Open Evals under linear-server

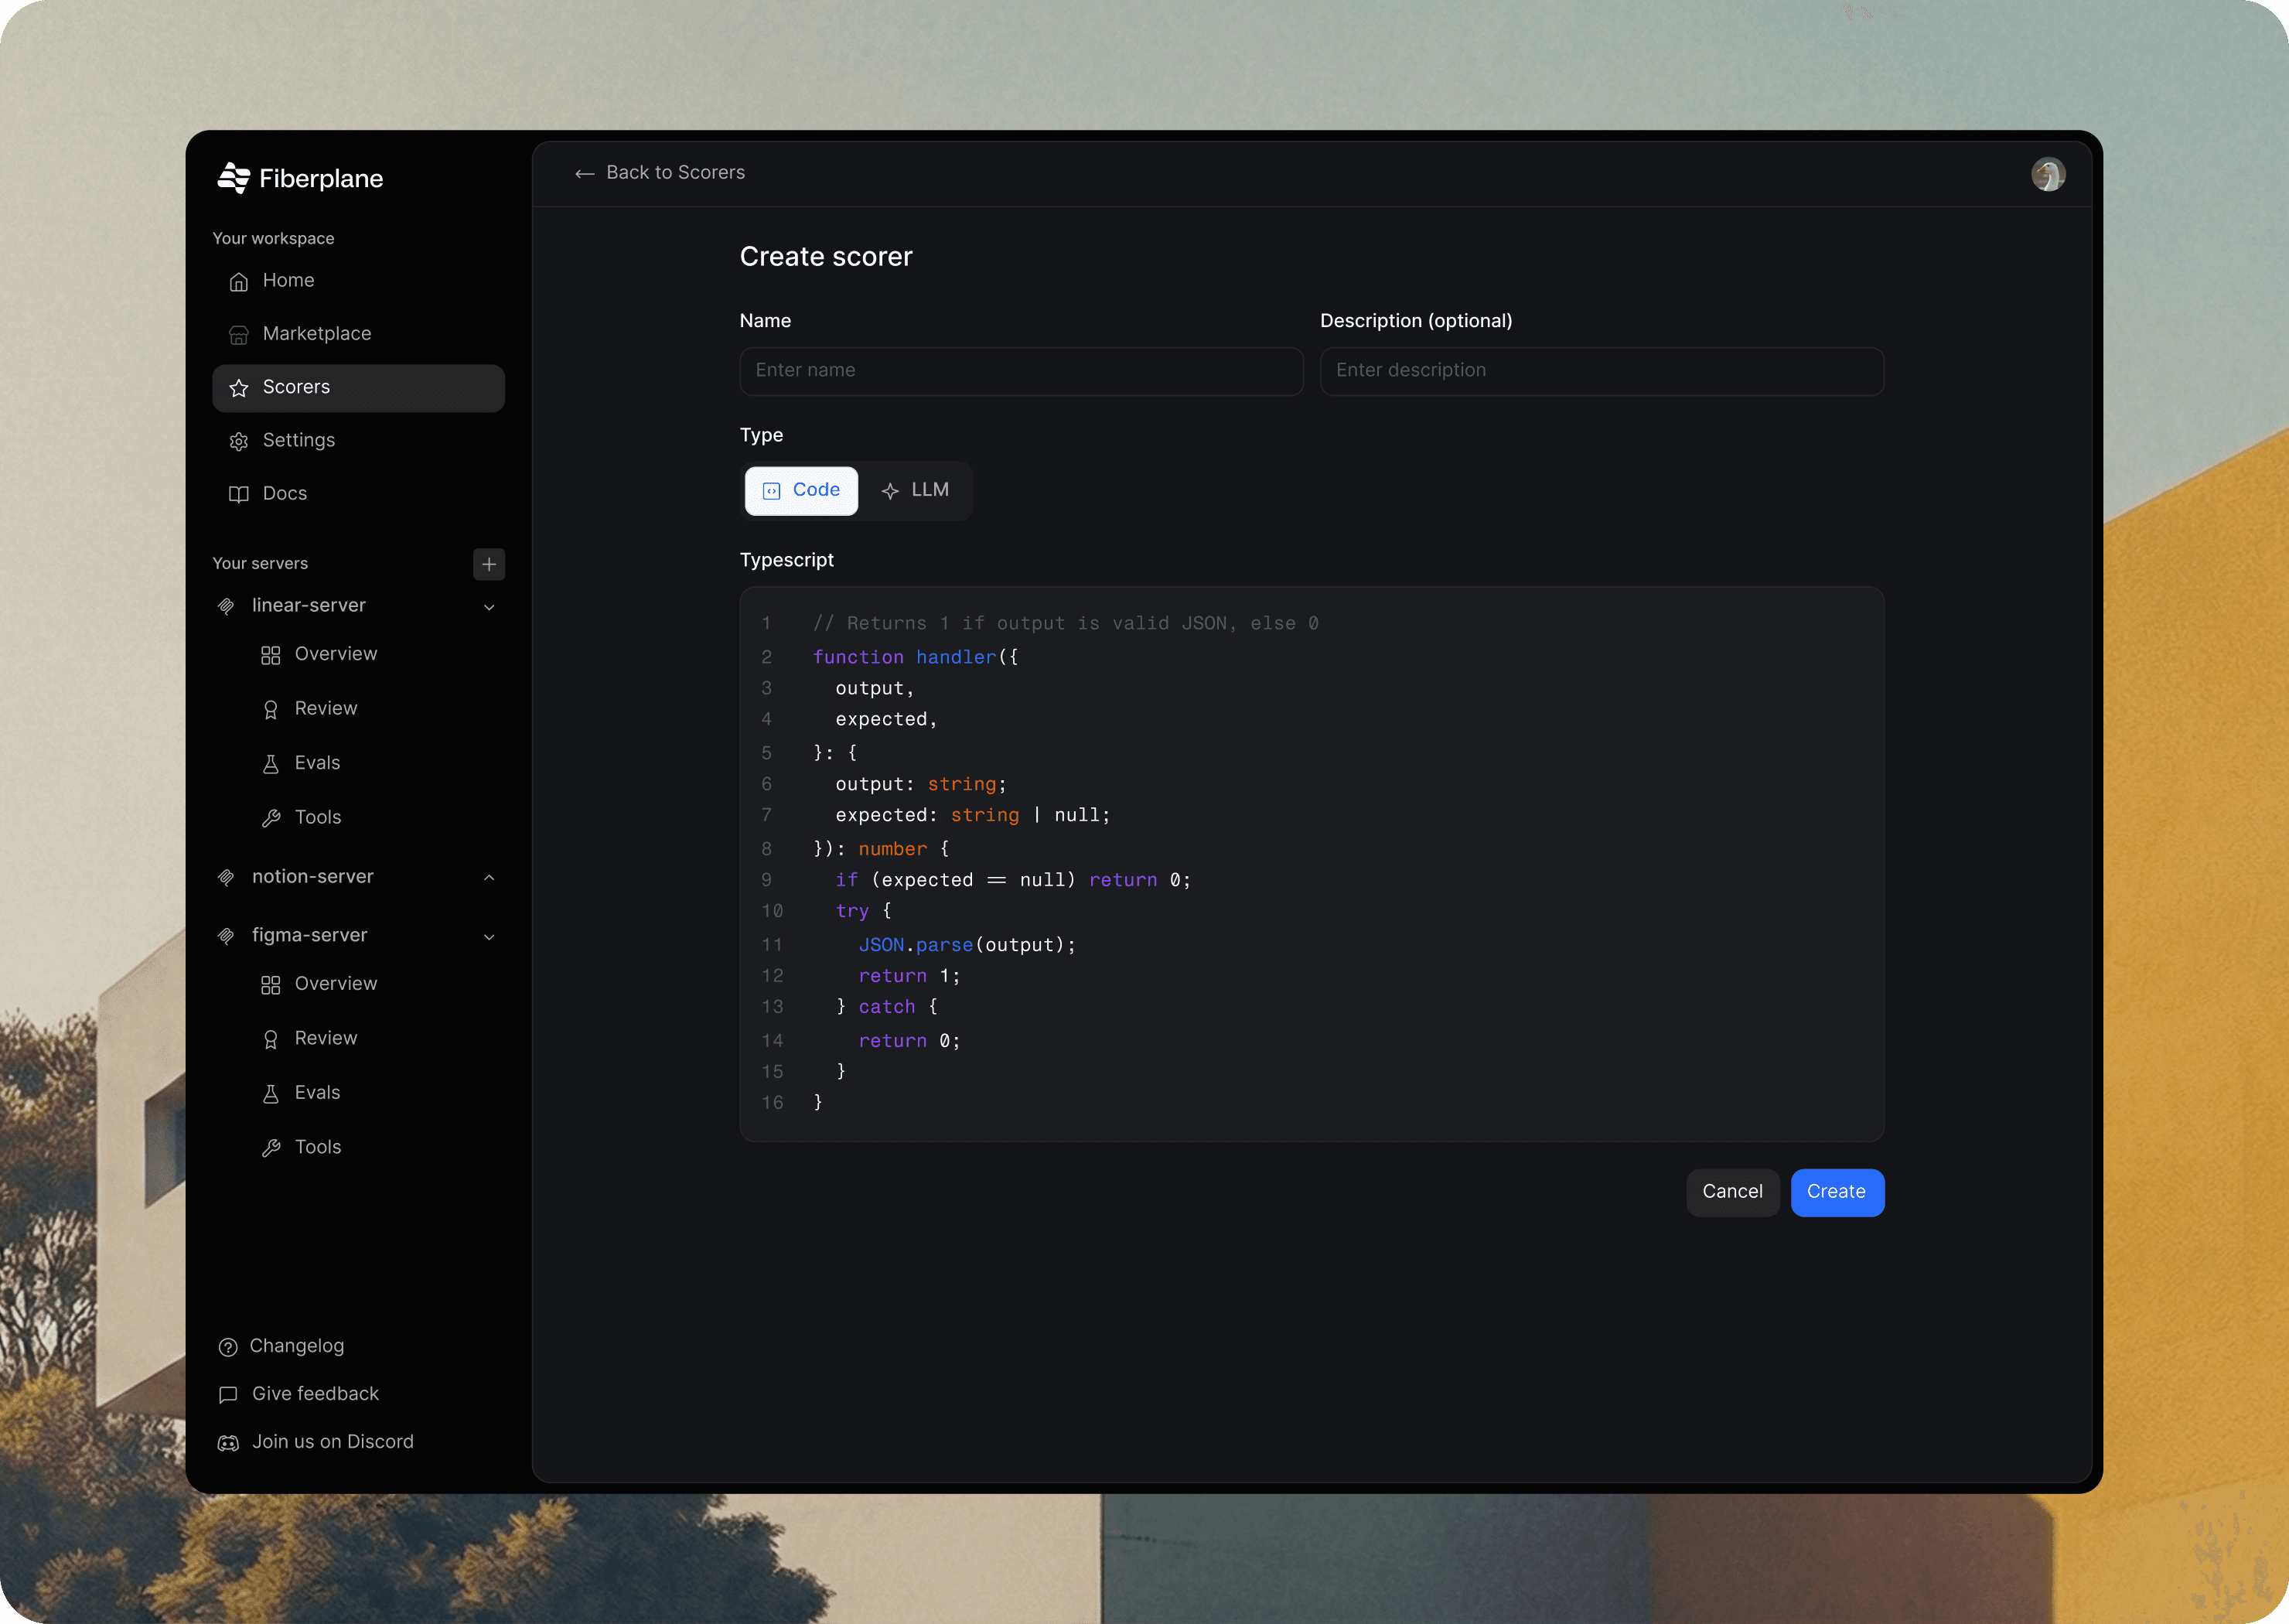[x=316, y=763]
